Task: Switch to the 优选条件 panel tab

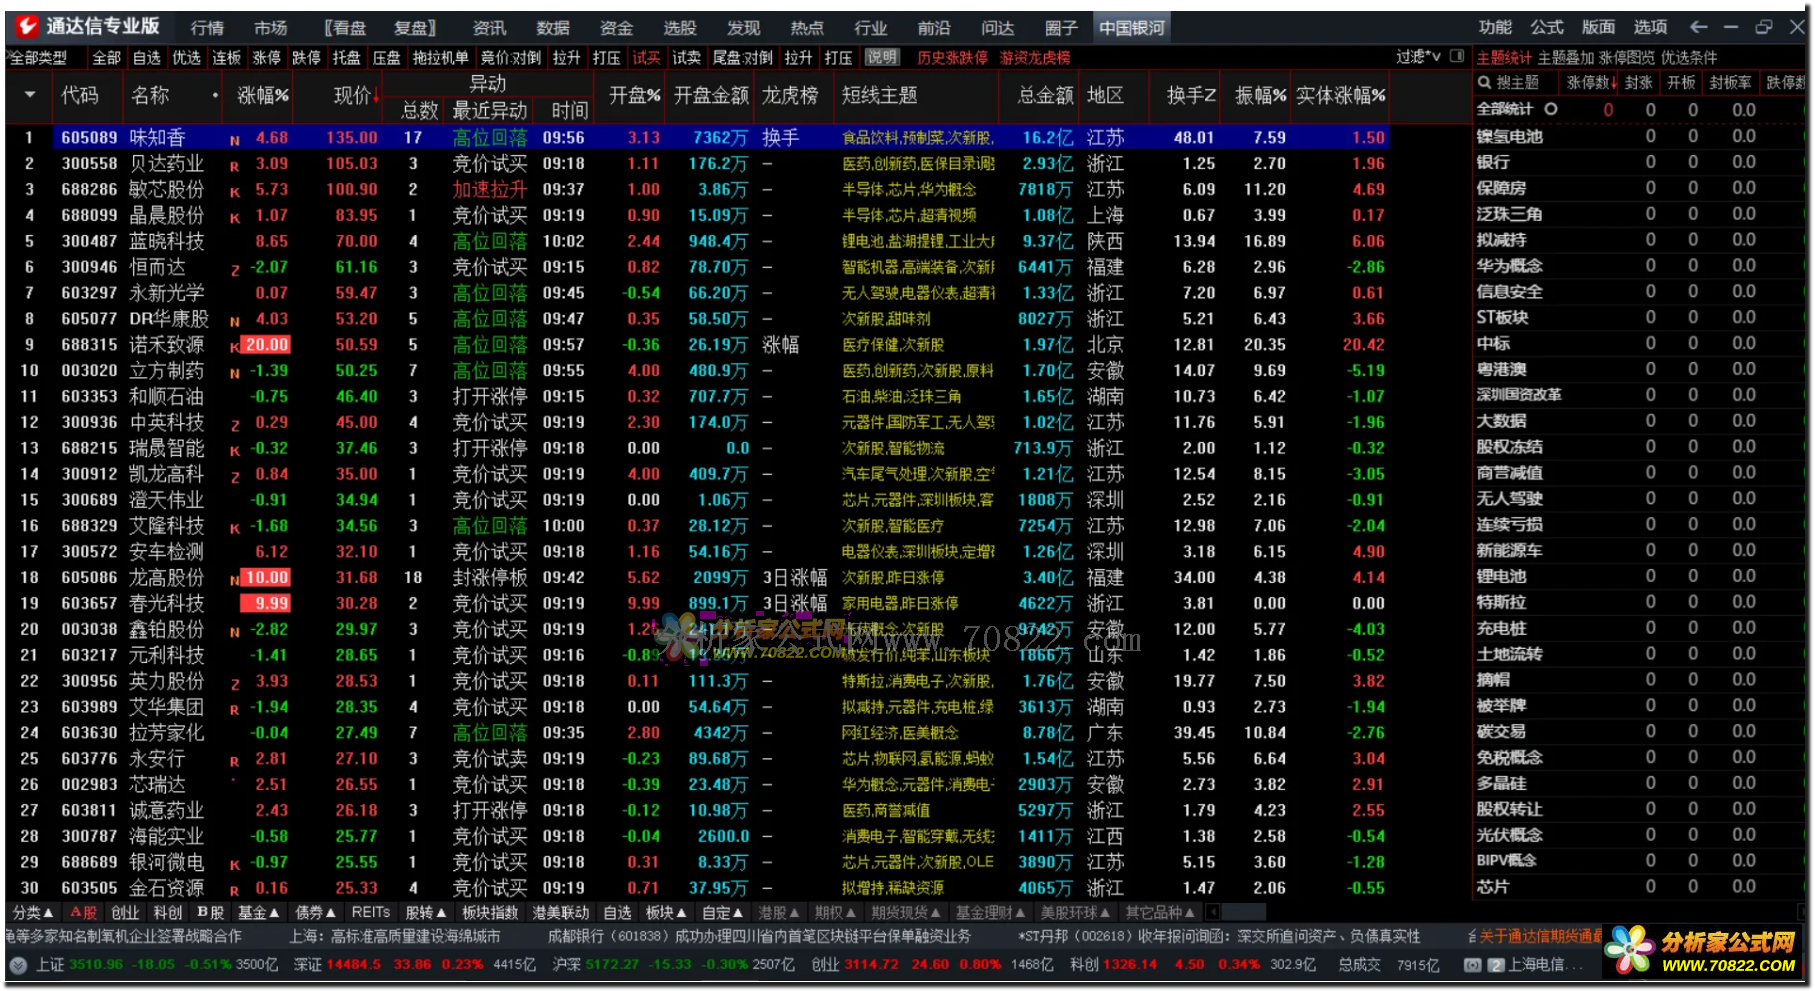Action: click(1689, 58)
